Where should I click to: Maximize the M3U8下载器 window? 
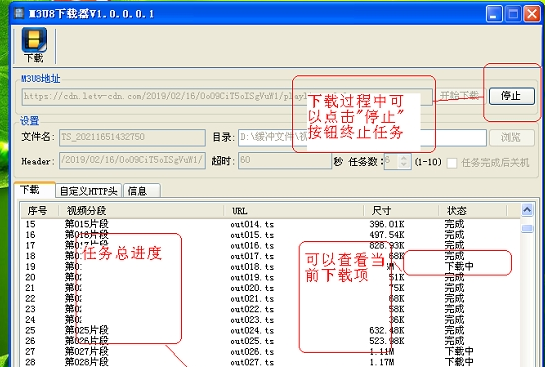point(513,14)
